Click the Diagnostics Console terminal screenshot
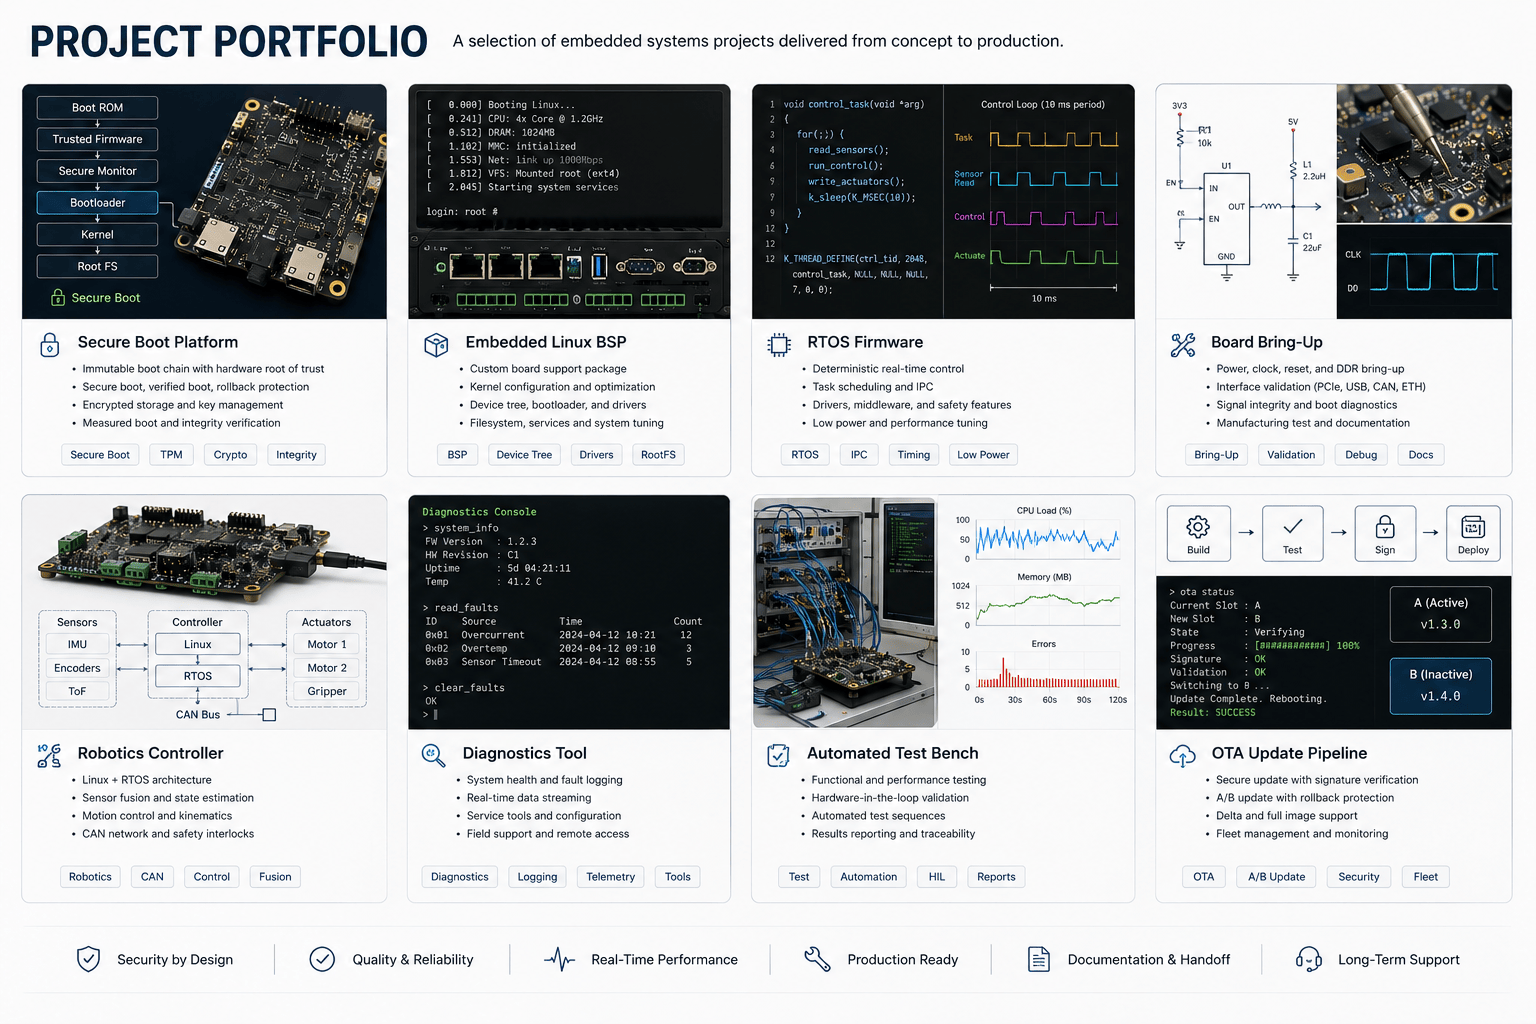Viewport: 1536px width, 1024px height. coord(569,612)
